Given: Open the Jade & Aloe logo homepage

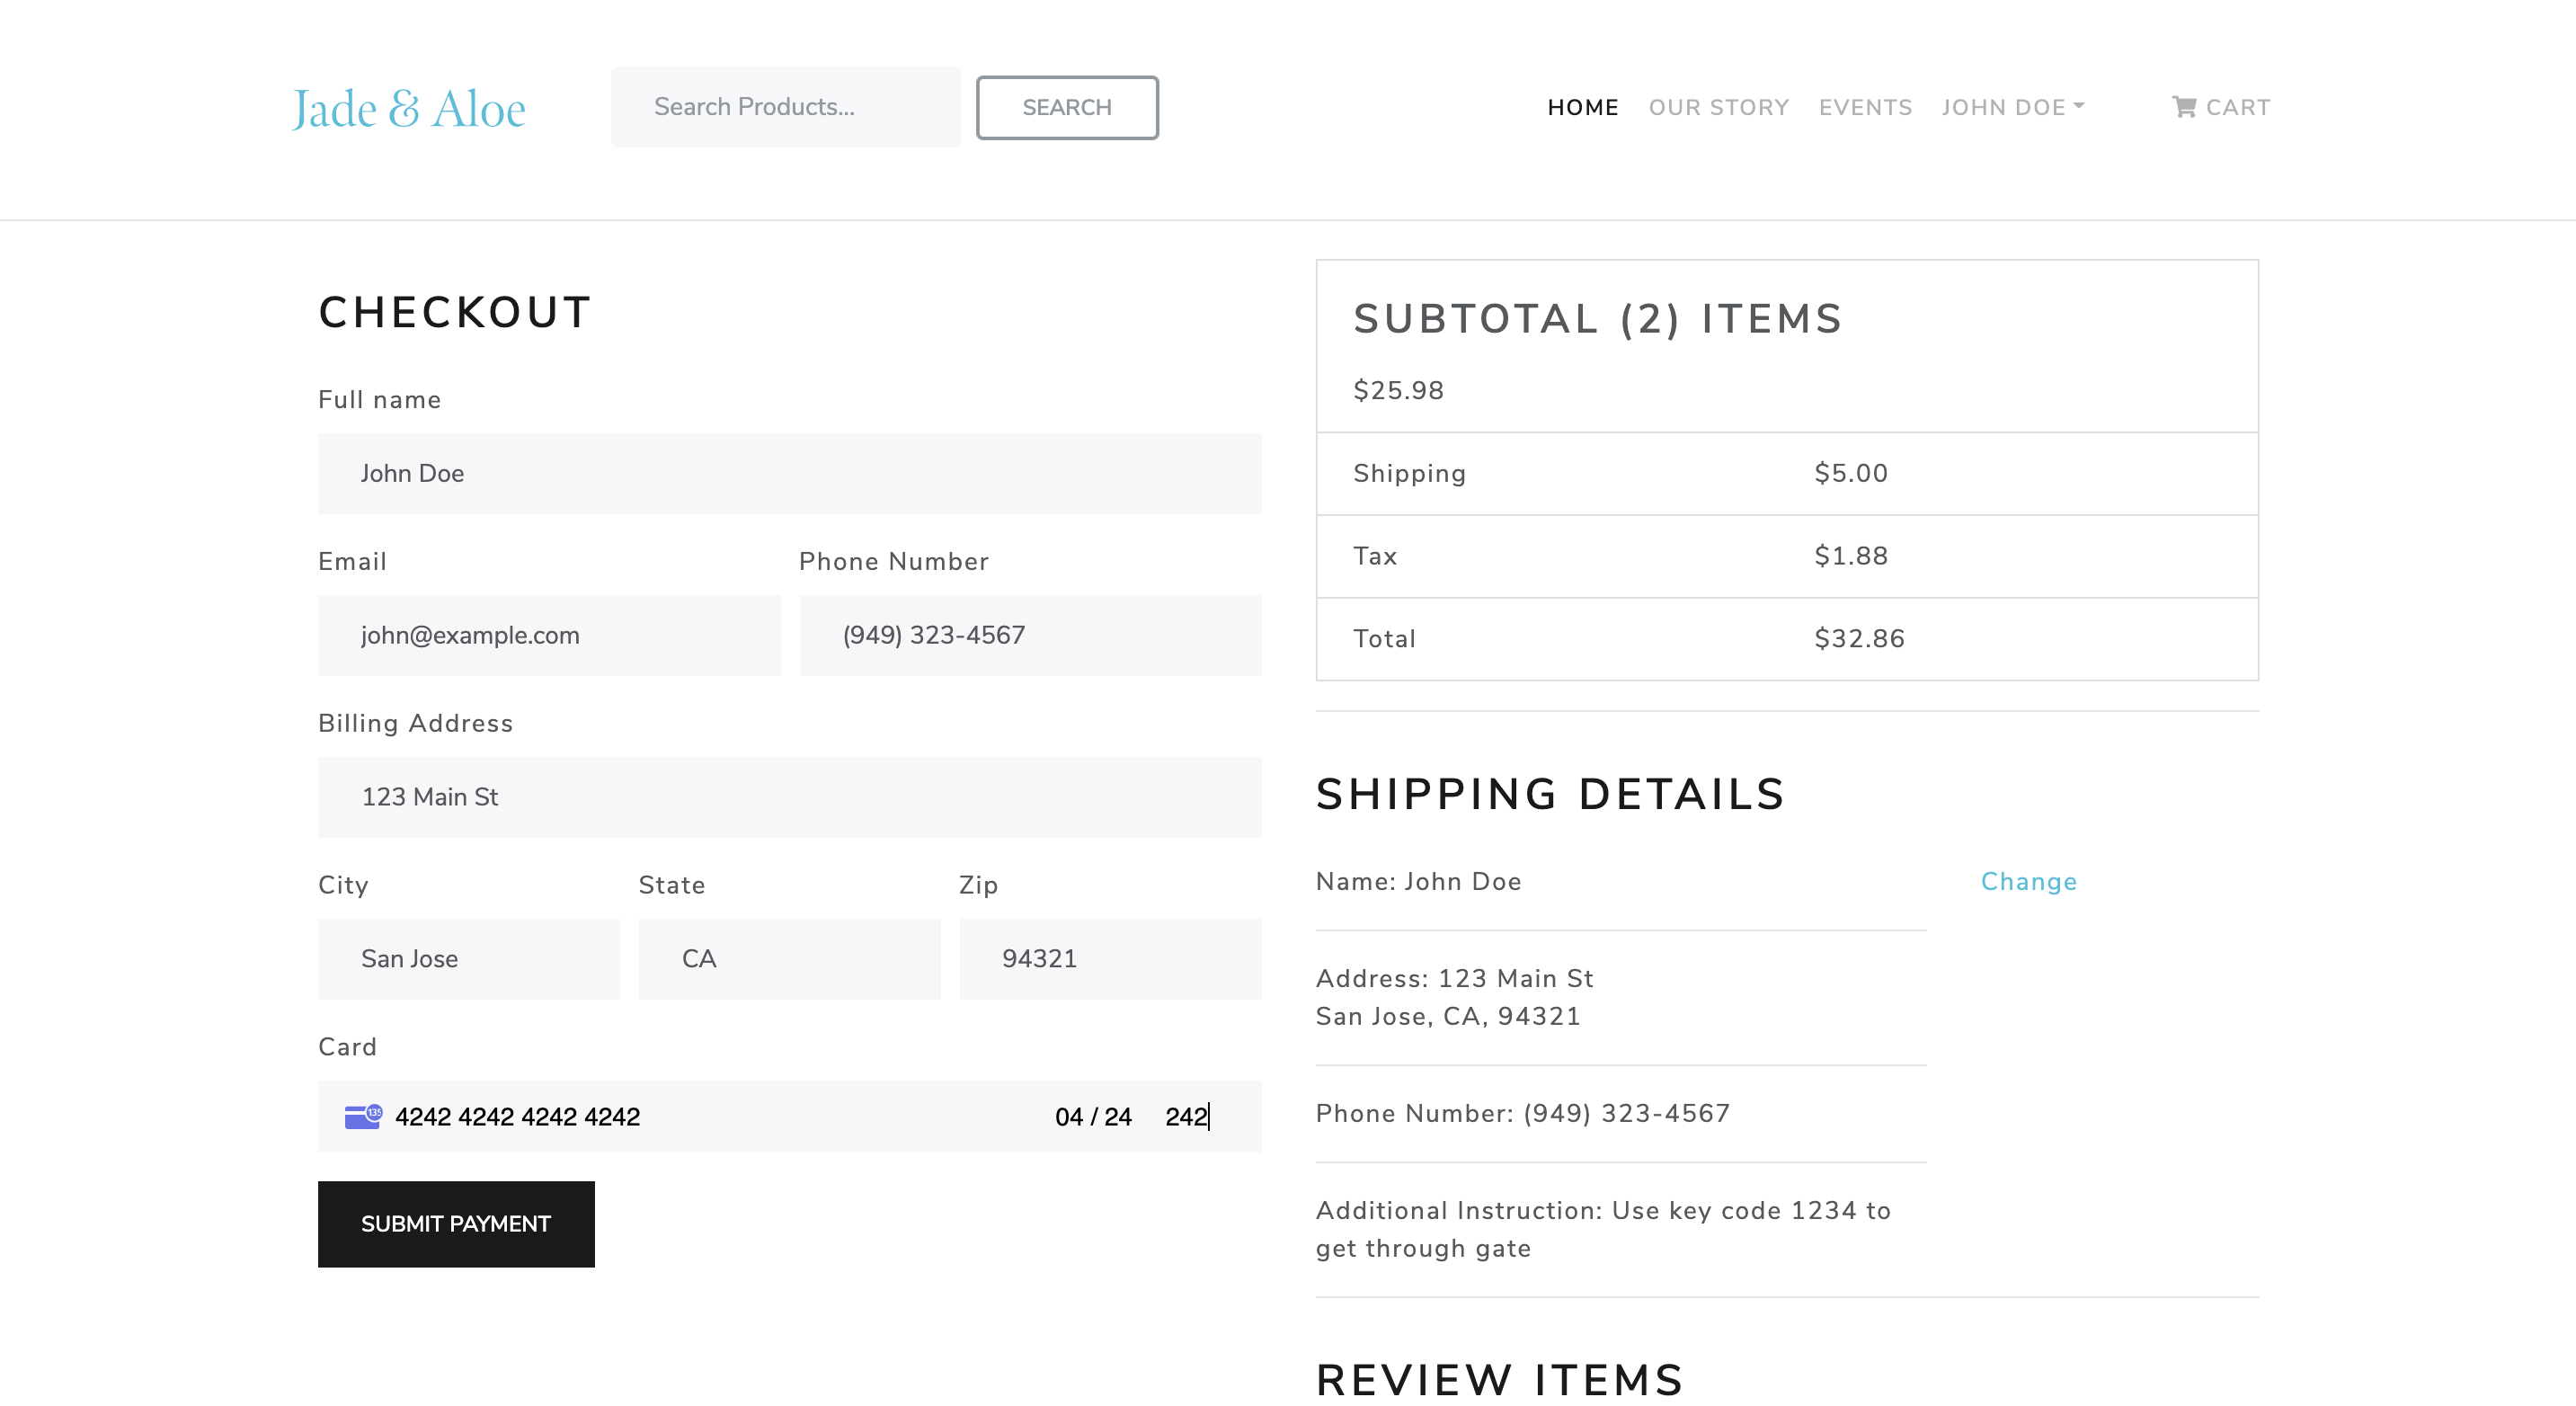Looking at the screenshot, I should (408, 108).
